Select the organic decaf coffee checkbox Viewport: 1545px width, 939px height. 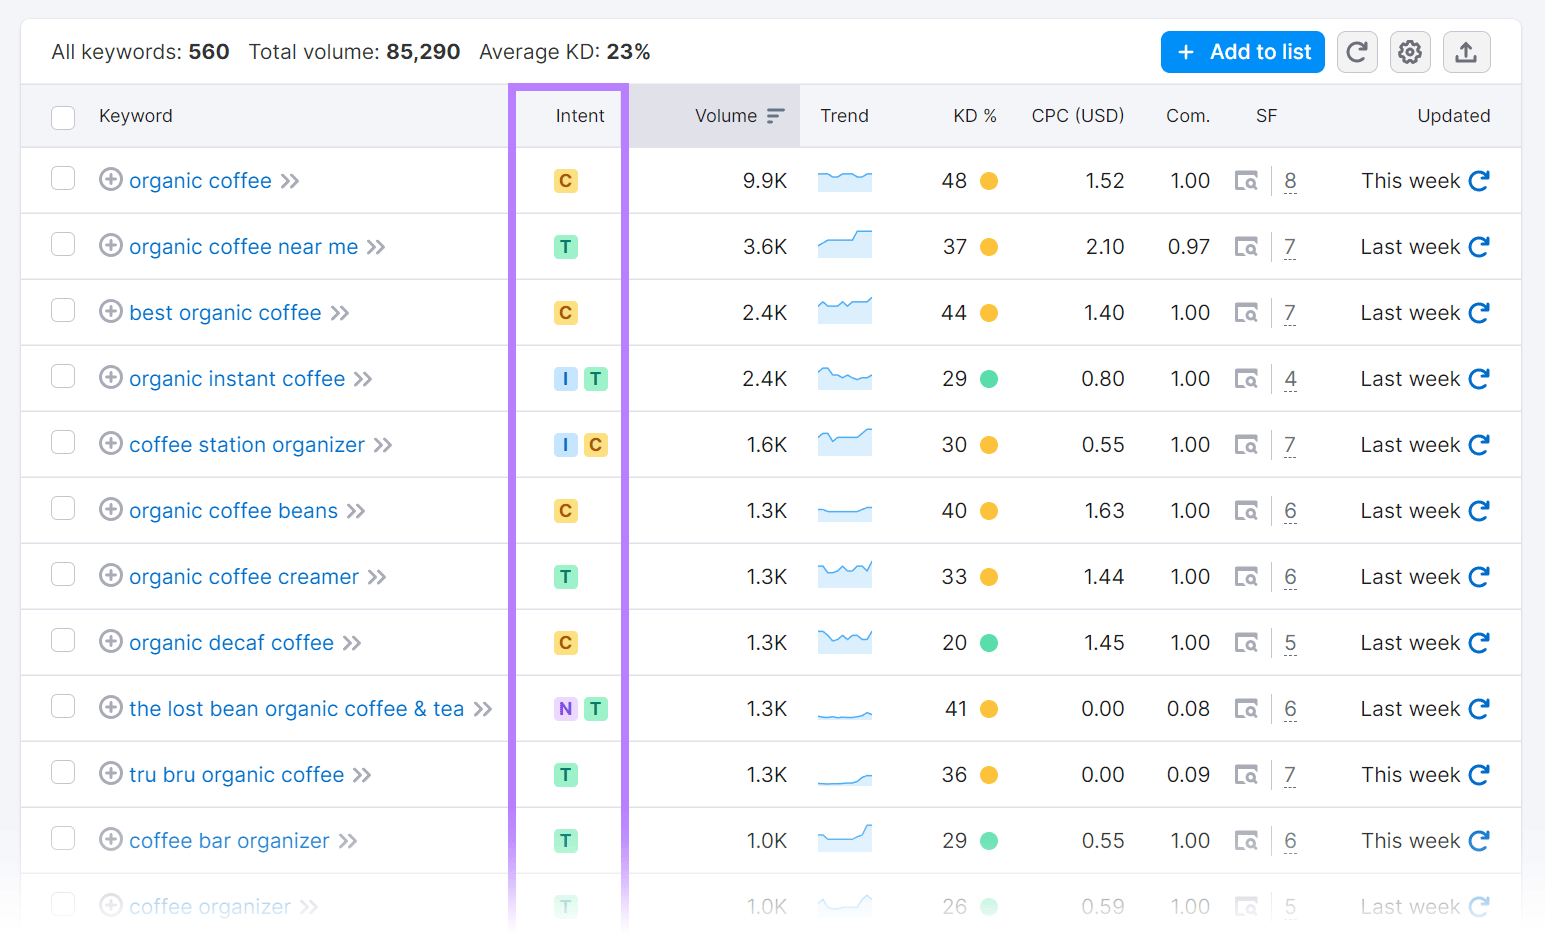63,640
